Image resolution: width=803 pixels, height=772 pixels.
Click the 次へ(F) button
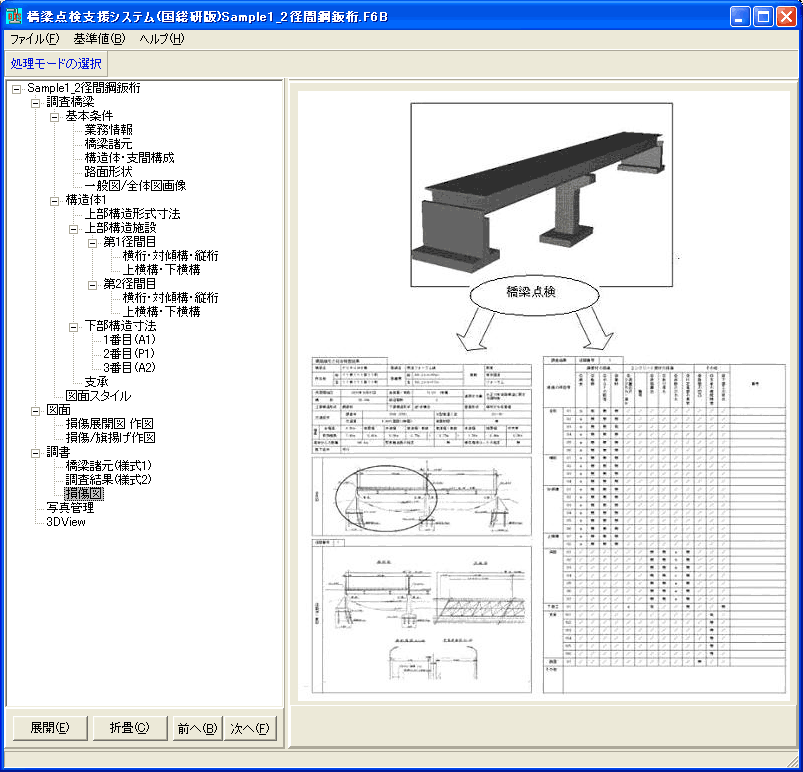(250, 728)
